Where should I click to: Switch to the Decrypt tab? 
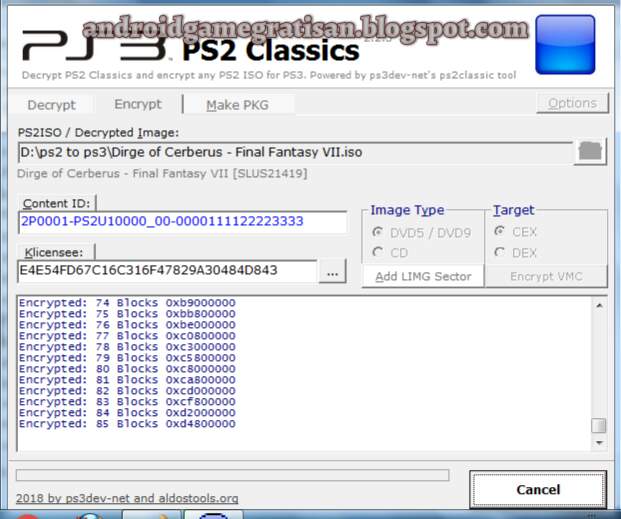point(51,105)
